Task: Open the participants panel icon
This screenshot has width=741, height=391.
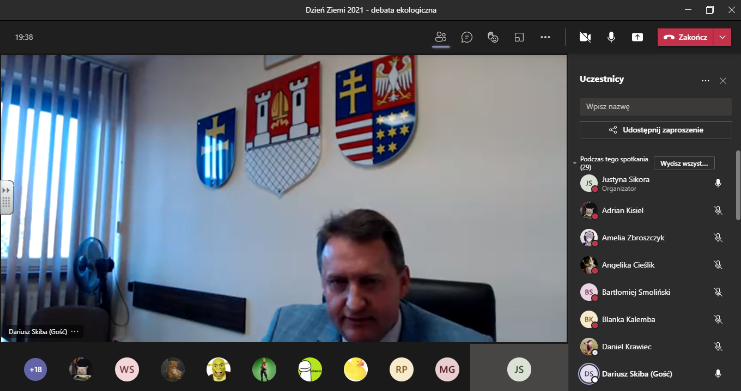Action: (440, 37)
